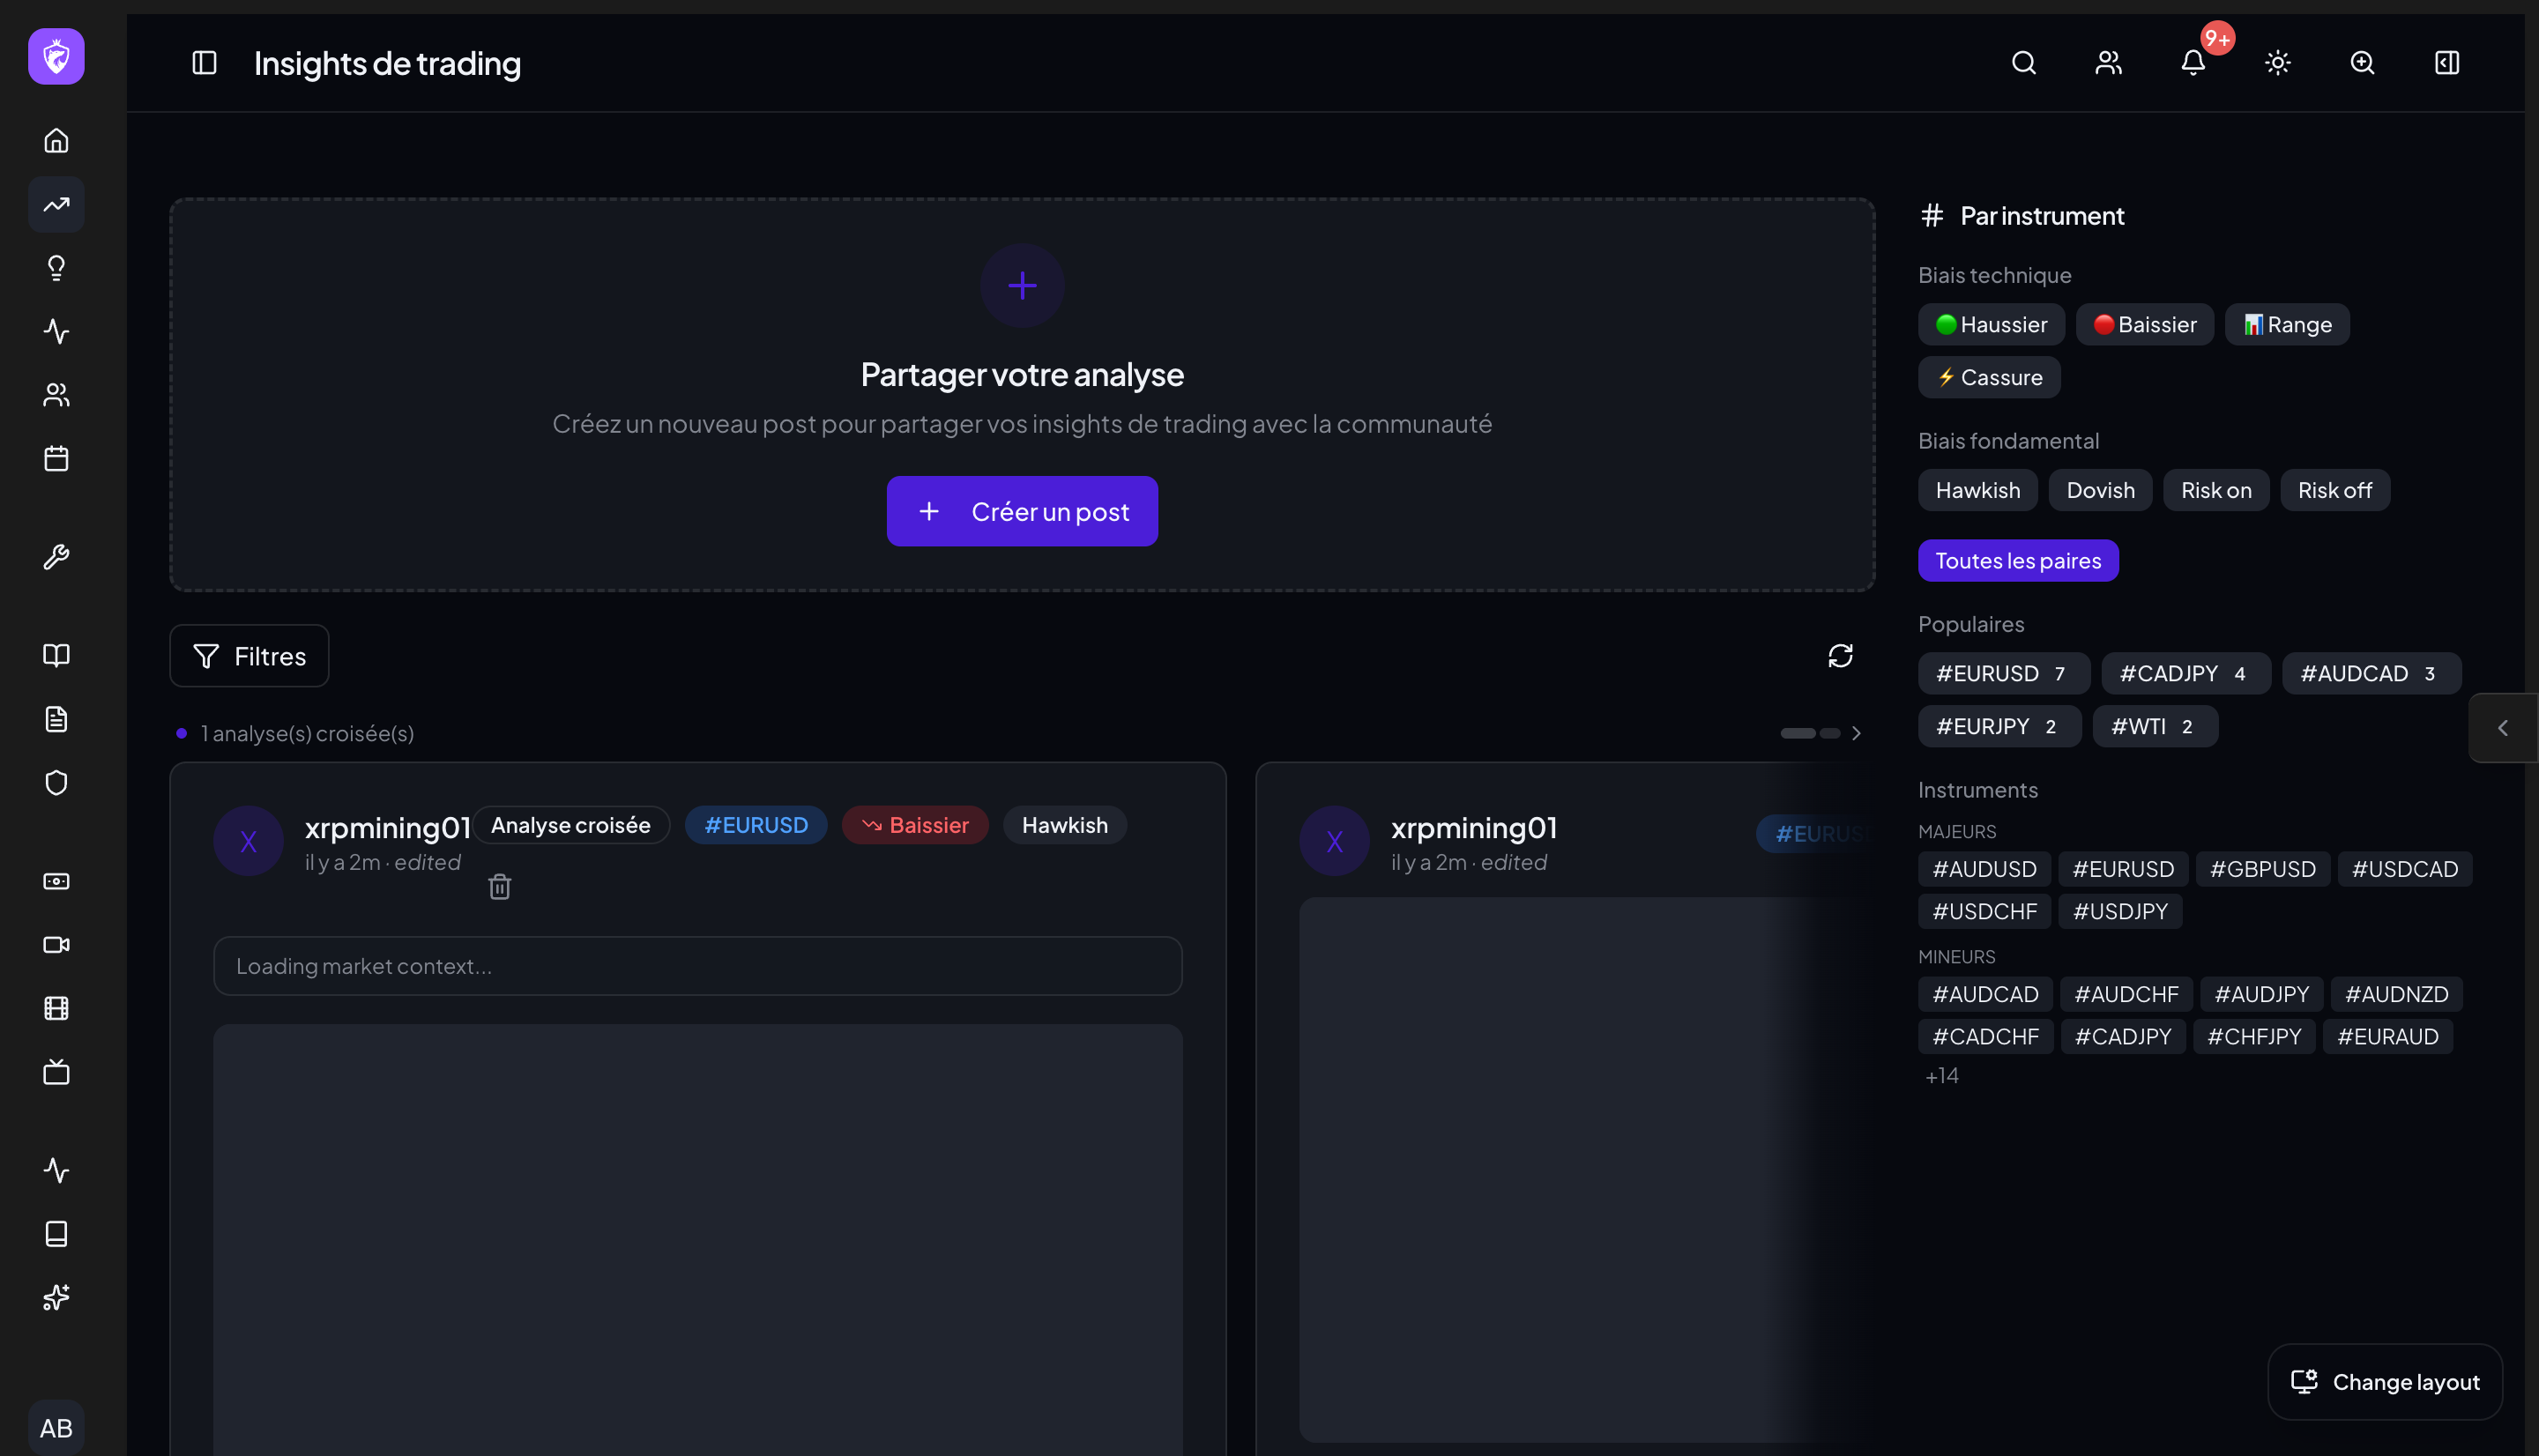Select popular tag #EURJPY 2
The width and height of the screenshot is (2539, 1456).
coord(1999,726)
